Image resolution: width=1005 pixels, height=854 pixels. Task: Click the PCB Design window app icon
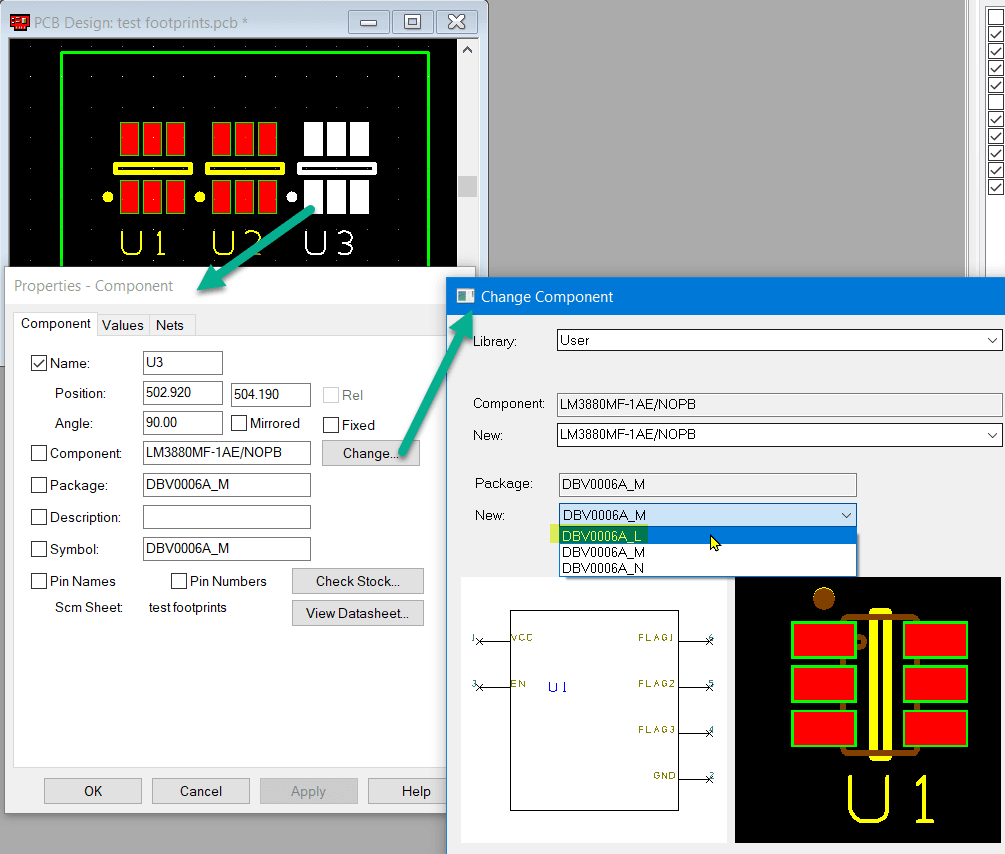coord(20,22)
